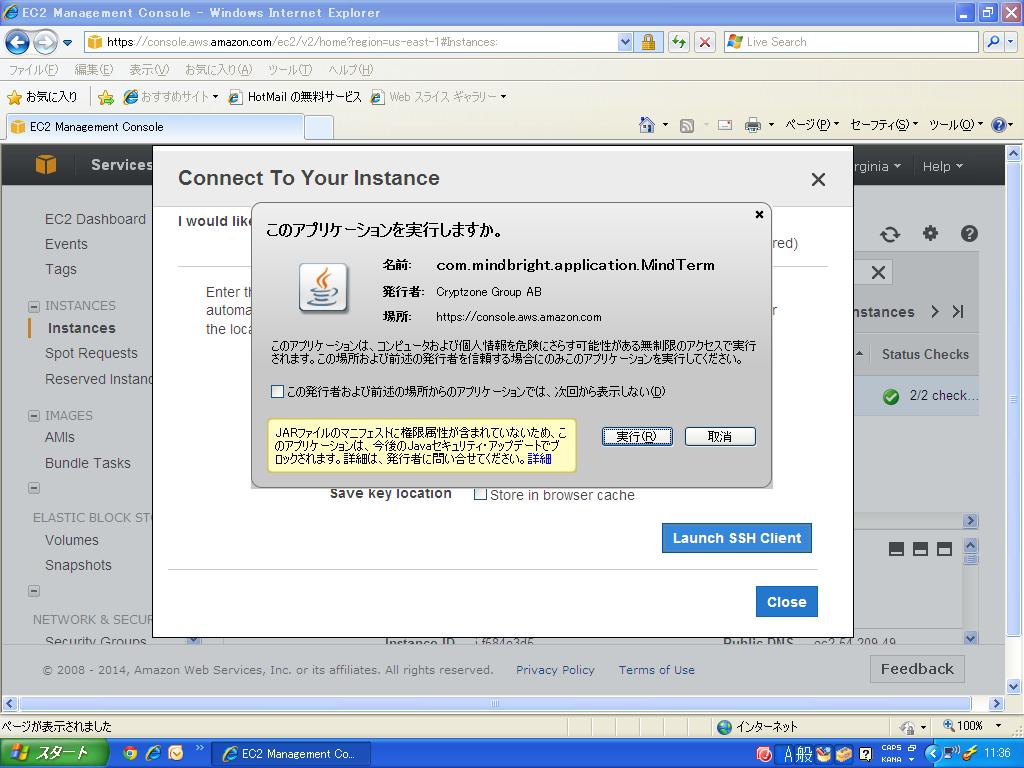Viewport: 1024px width, 768px height.
Task: Click the Java coffee cup icon
Action: coord(323,288)
